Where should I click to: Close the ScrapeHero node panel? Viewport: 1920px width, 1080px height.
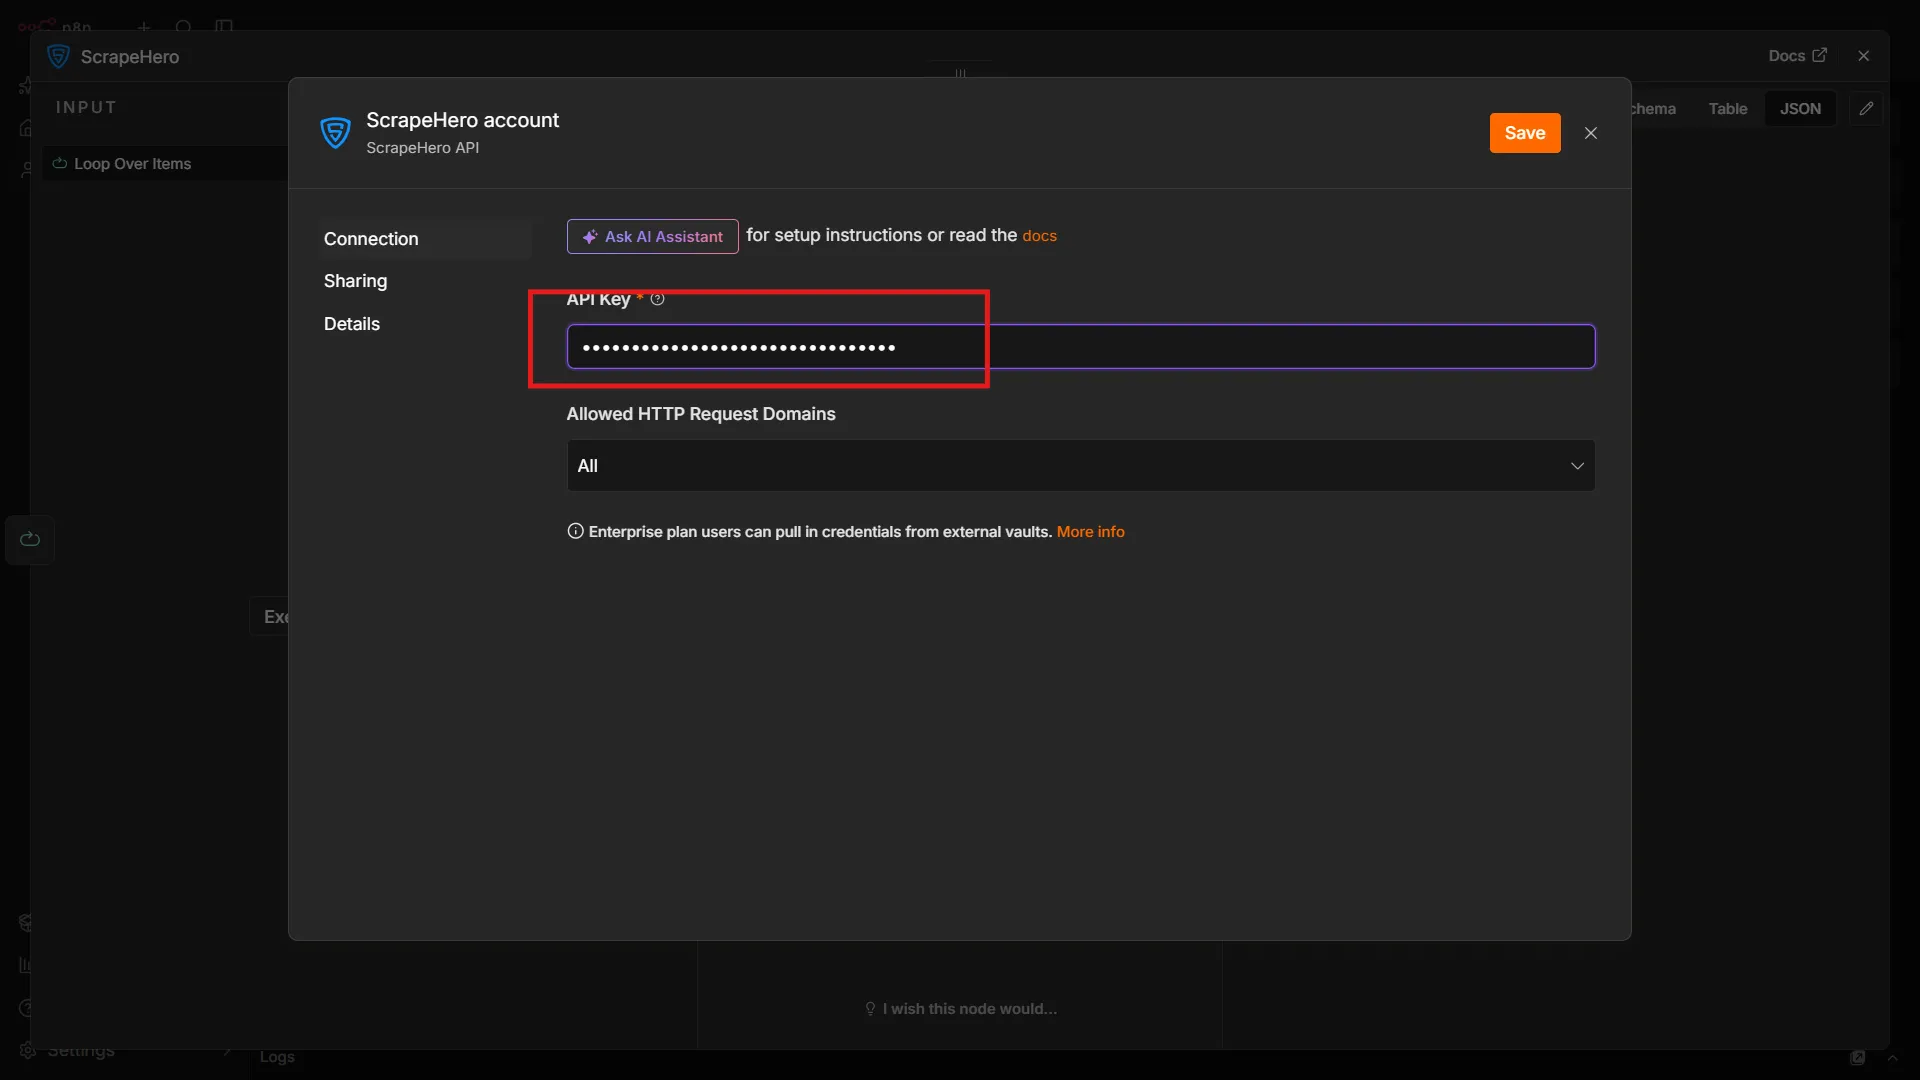click(x=1863, y=56)
